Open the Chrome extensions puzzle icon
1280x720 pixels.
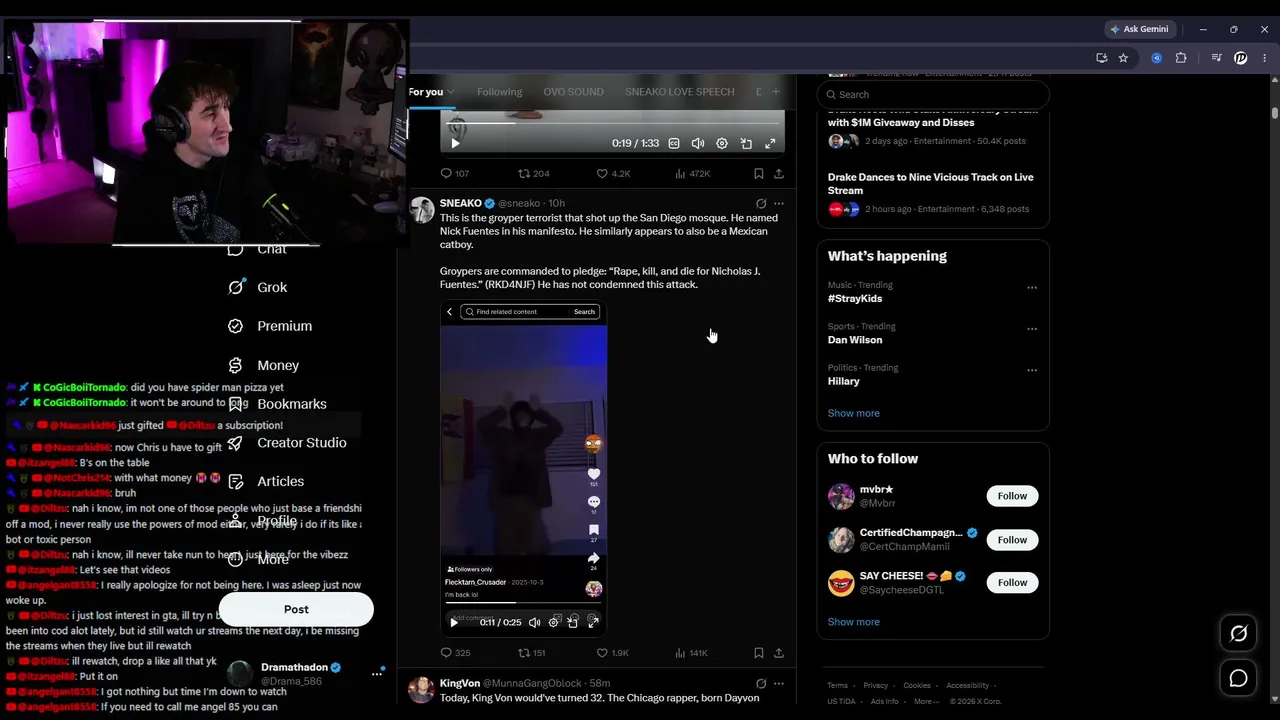coord(1181,58)
